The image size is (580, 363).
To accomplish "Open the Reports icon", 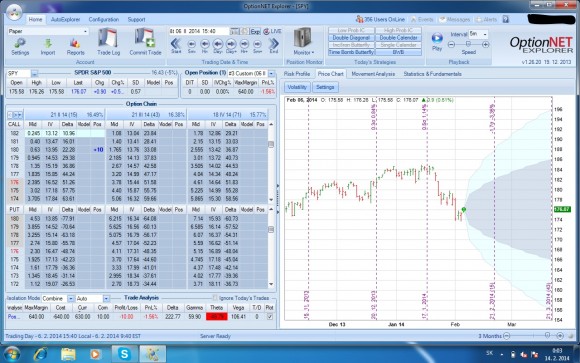I will point(75,44).
